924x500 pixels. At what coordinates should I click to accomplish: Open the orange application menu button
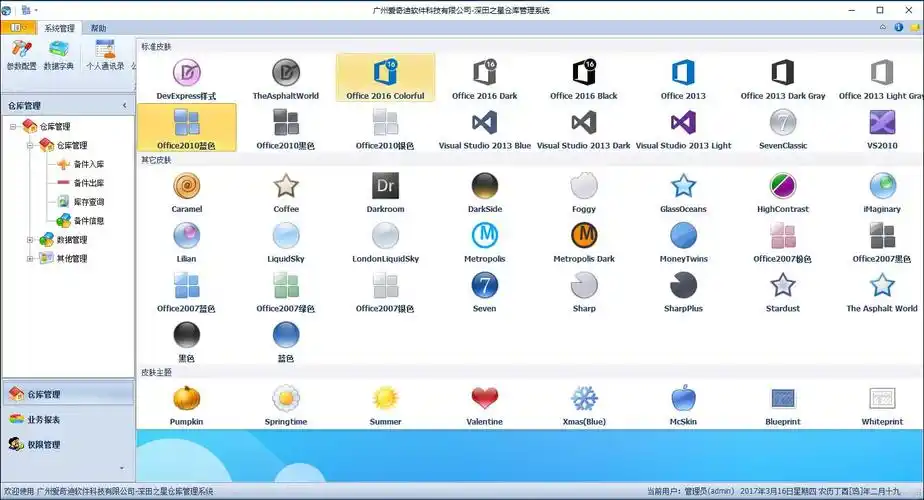18,27
